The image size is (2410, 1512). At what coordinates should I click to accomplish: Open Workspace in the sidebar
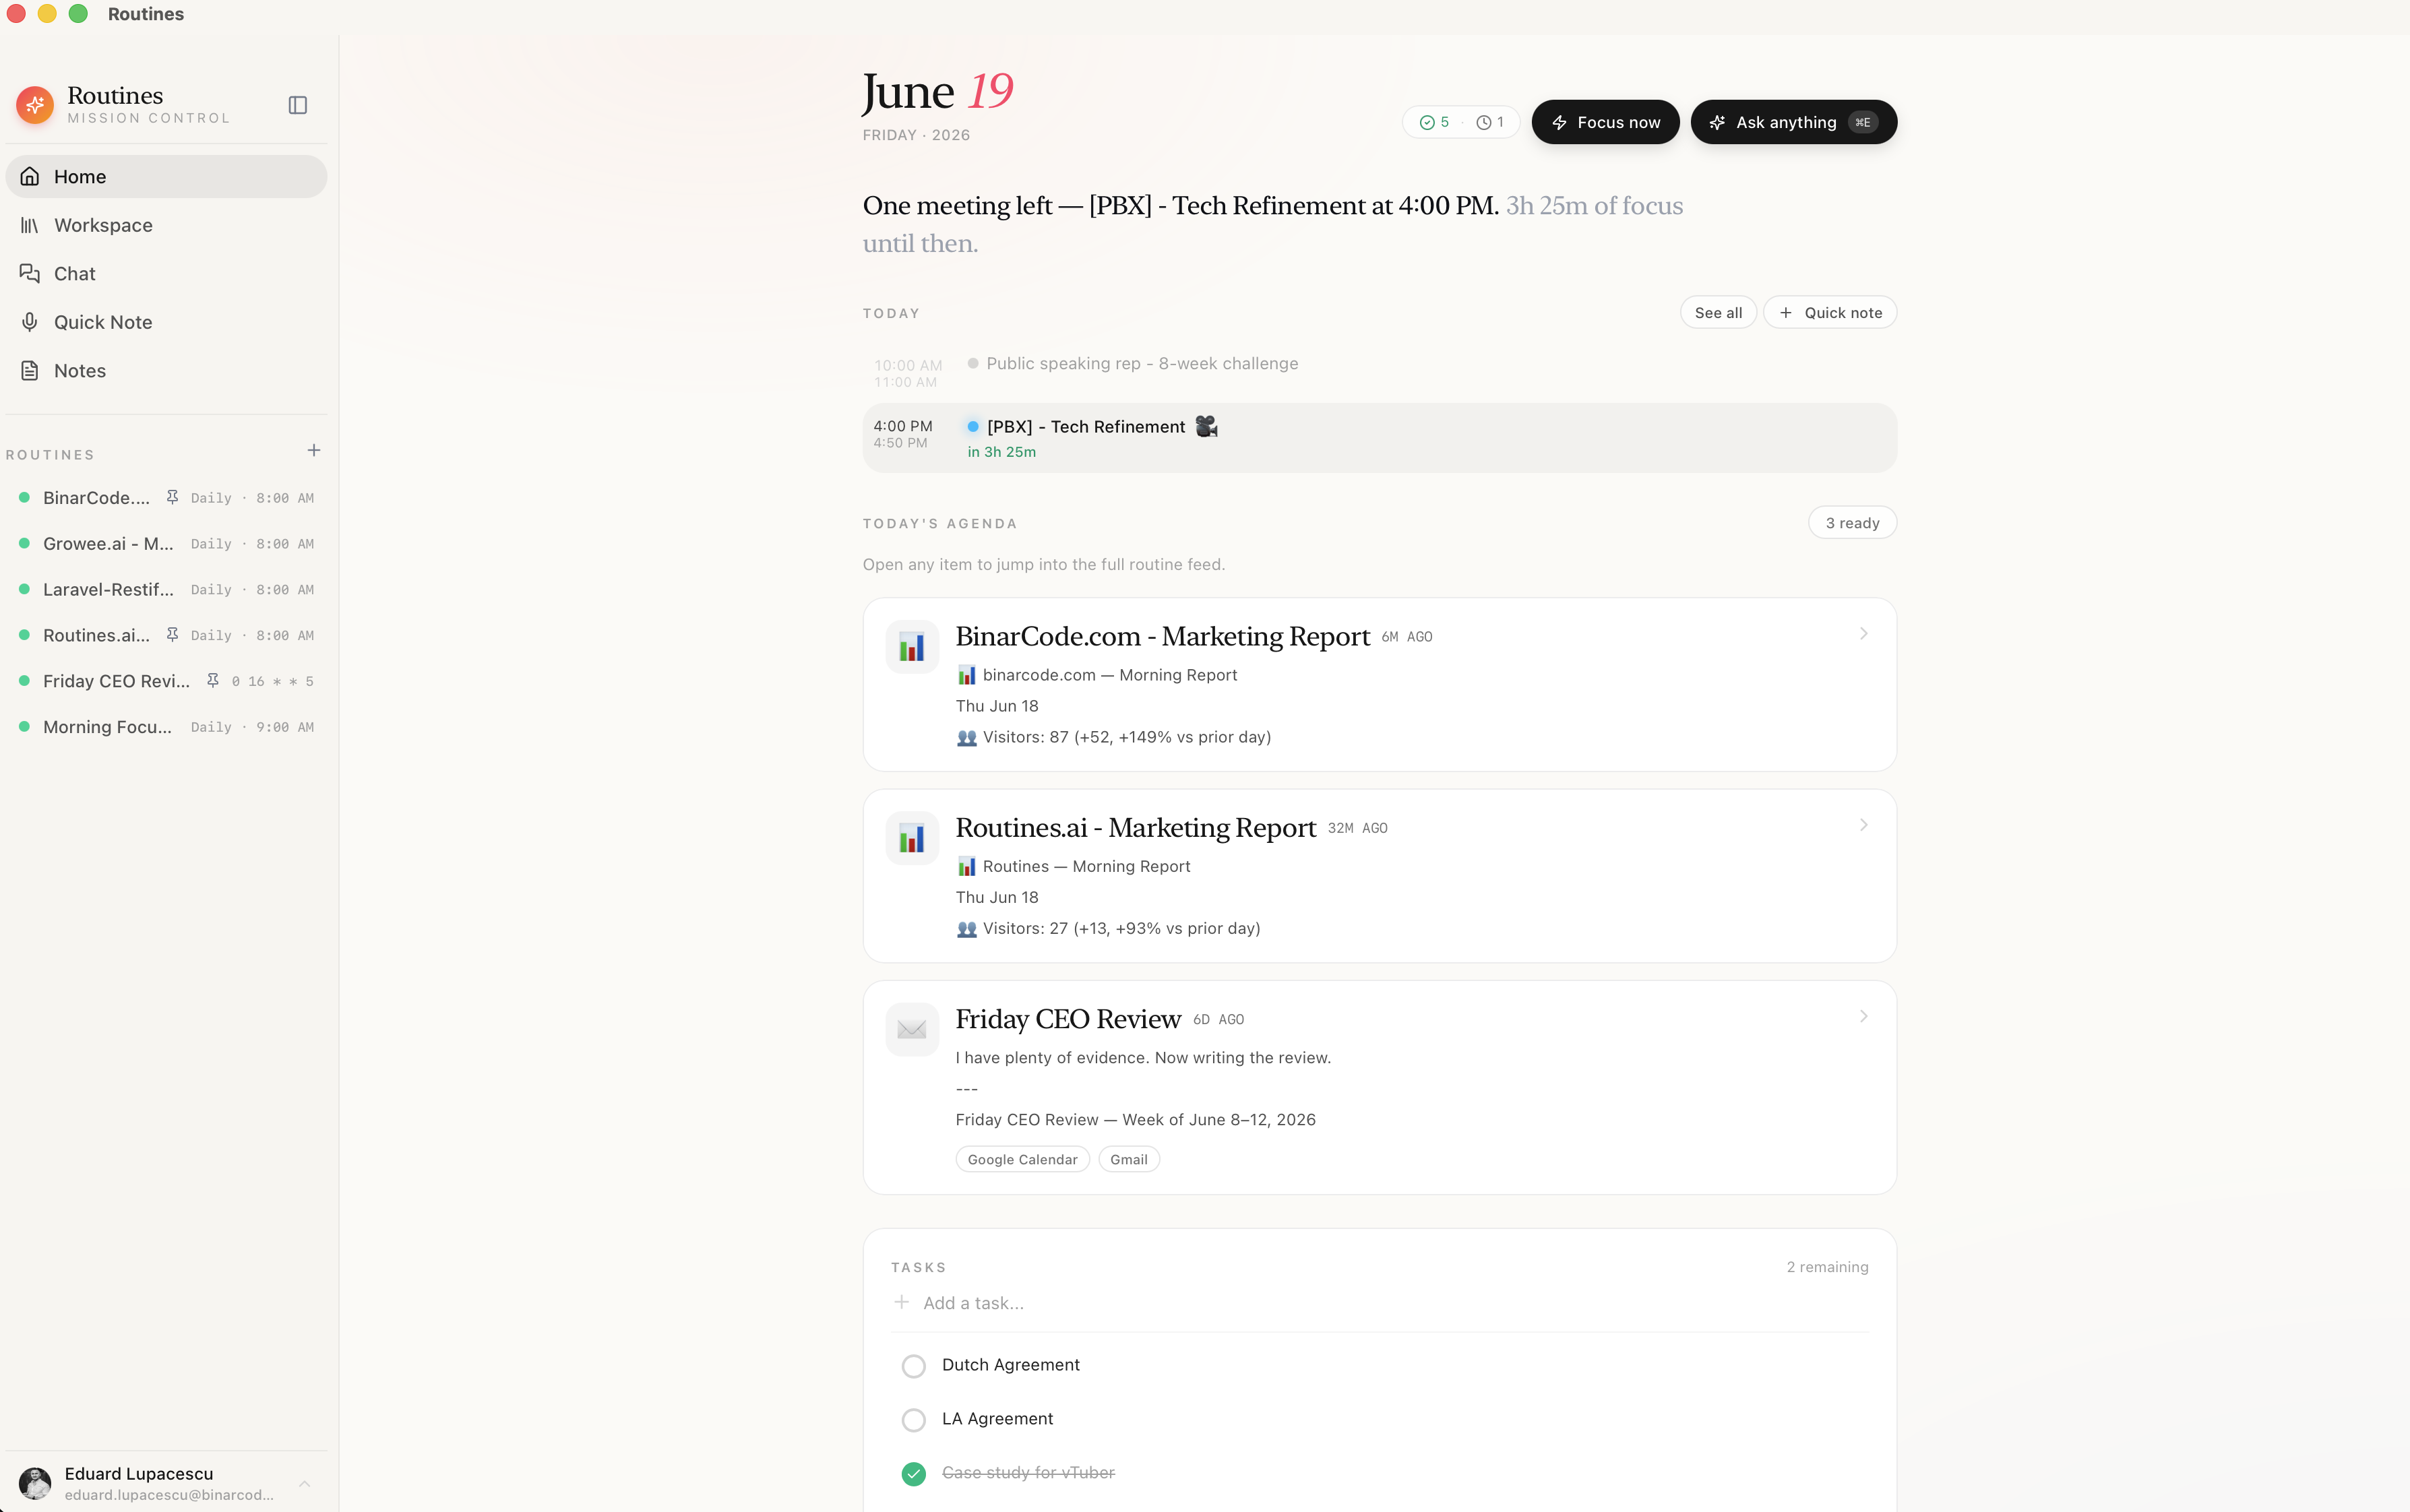point(166,225)
